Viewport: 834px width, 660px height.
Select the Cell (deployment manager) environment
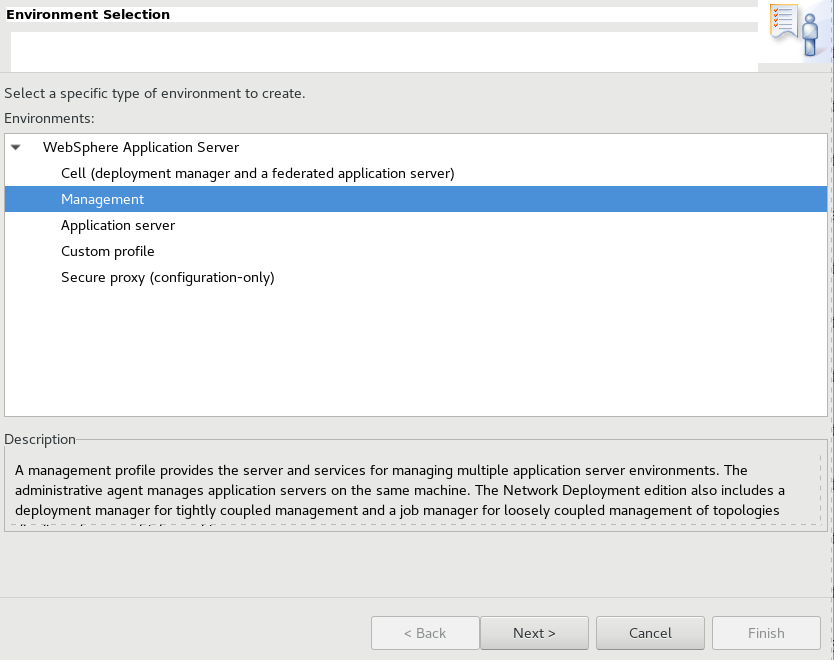point(257,173)
